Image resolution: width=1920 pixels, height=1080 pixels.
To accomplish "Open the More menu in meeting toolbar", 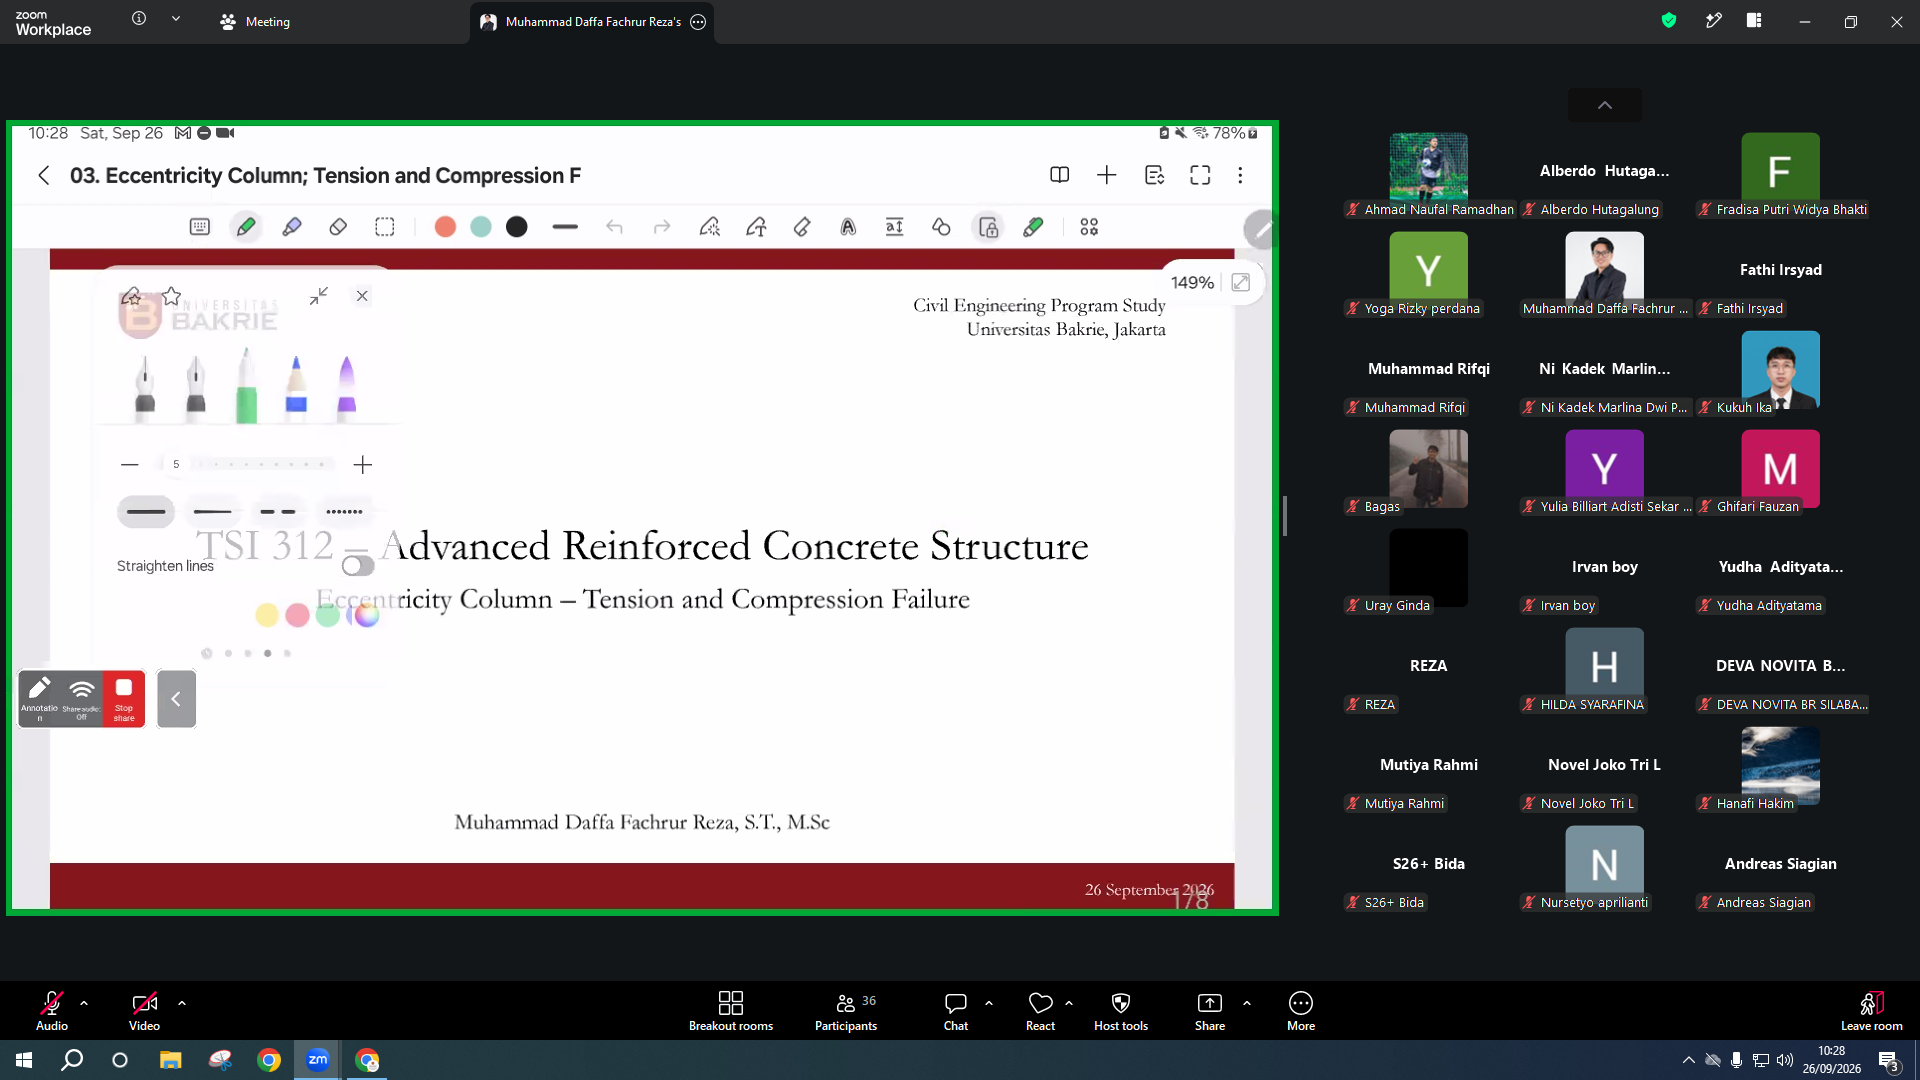I will [x=1301, y=1011].
